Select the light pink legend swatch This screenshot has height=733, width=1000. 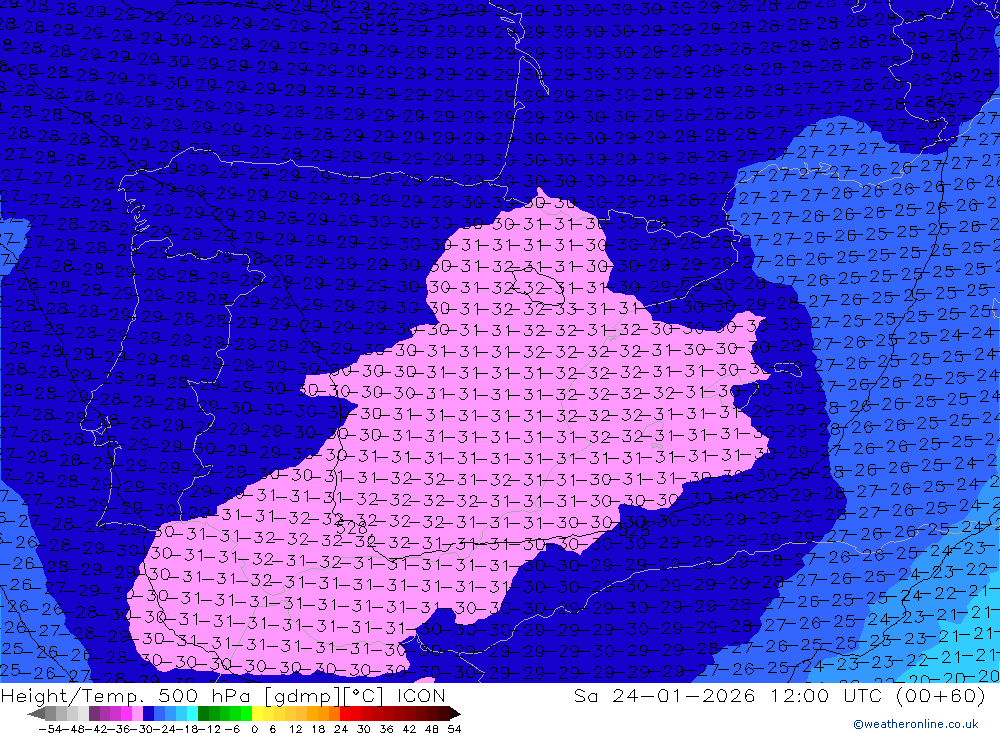click(137, 713)
